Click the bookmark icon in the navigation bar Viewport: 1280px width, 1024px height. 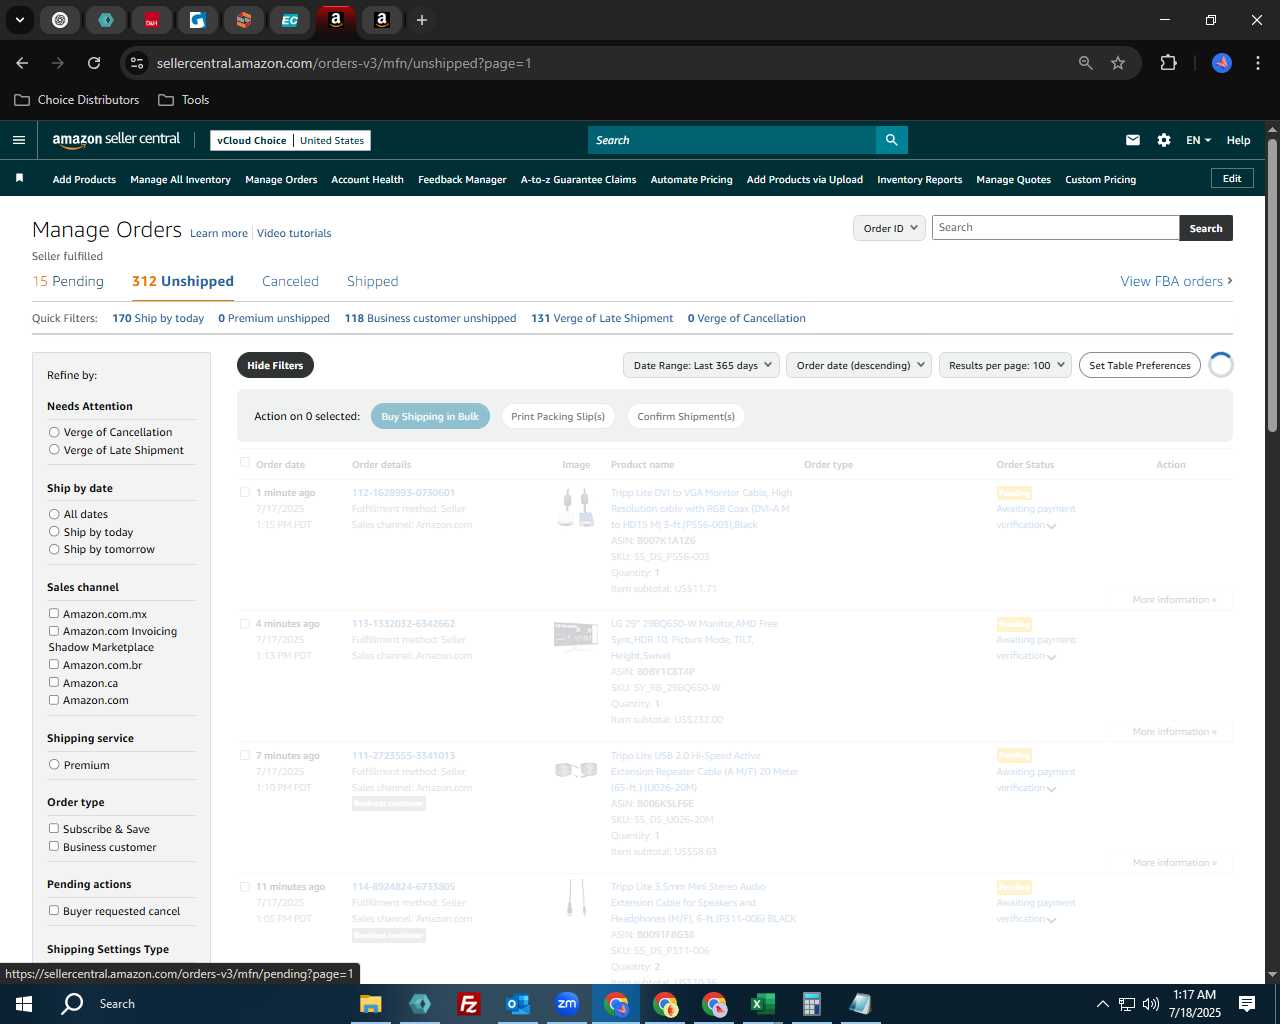pyautogui.click(x=19, y=178)
